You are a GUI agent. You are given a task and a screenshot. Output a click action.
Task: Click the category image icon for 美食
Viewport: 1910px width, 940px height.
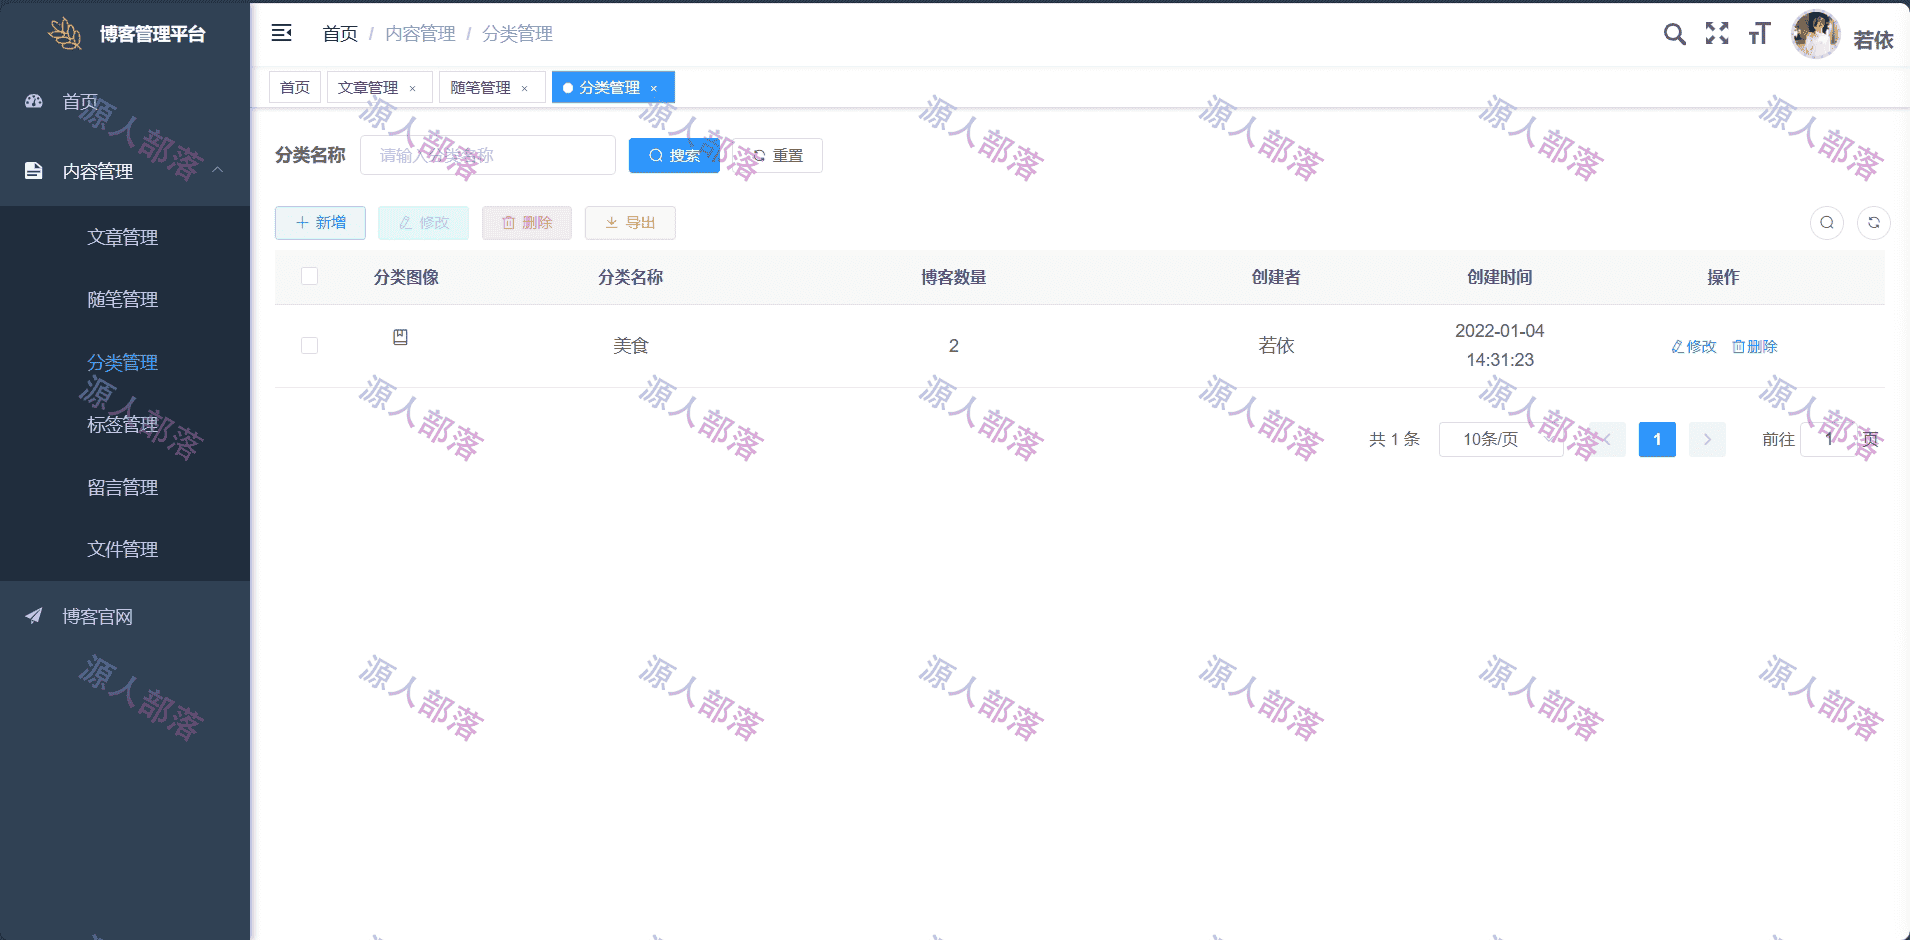pyautogui.click(x=400, y=337)
